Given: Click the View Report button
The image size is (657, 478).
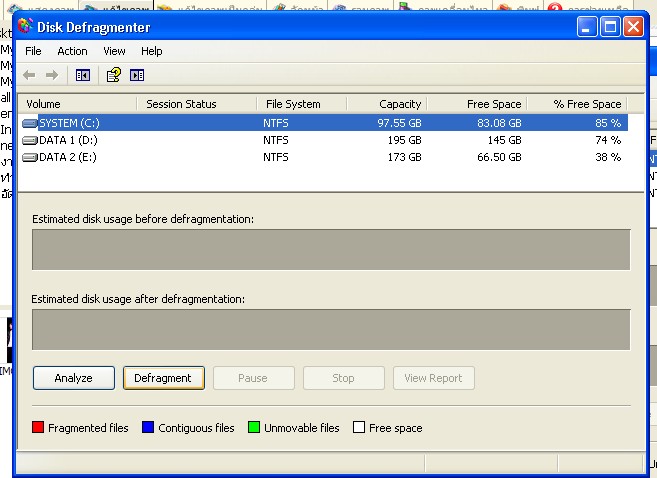Looking at the screenshot, I should pyautogui.click(x=434, y=378).
